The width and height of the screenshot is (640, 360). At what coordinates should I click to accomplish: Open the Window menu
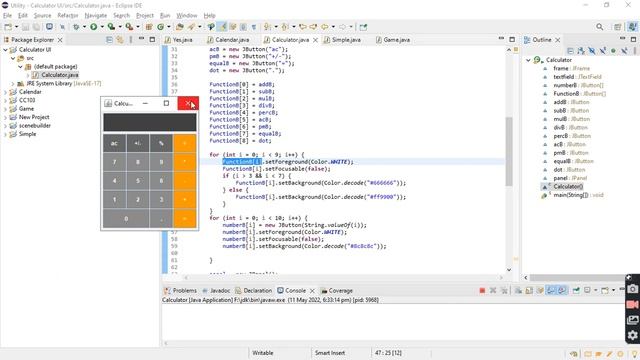pyautogui.click(x=187, y=16)
